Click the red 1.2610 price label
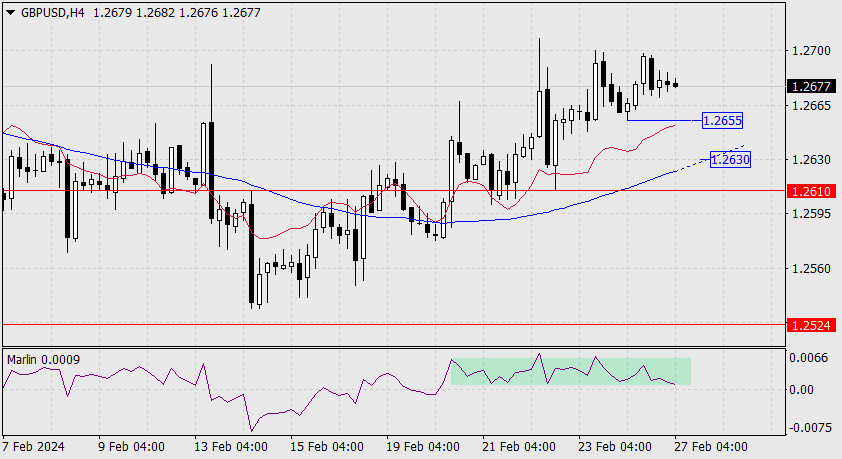Image resolution: width=842 pixels, height=459 pixels. (x=811, y=191)
